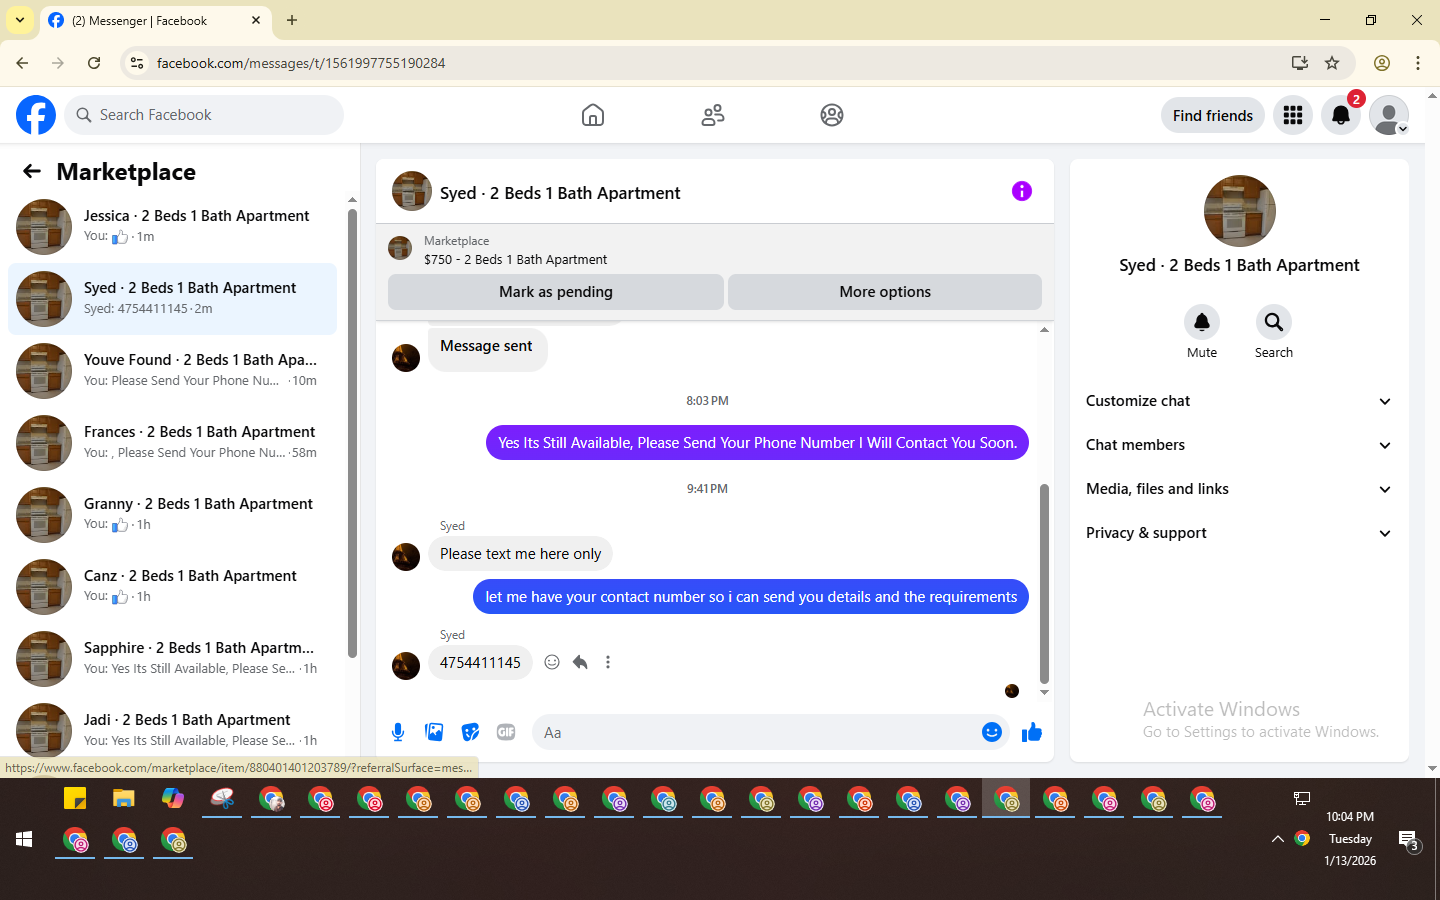
Task: Click the Facebook logo icon
Action: point(36,115)
